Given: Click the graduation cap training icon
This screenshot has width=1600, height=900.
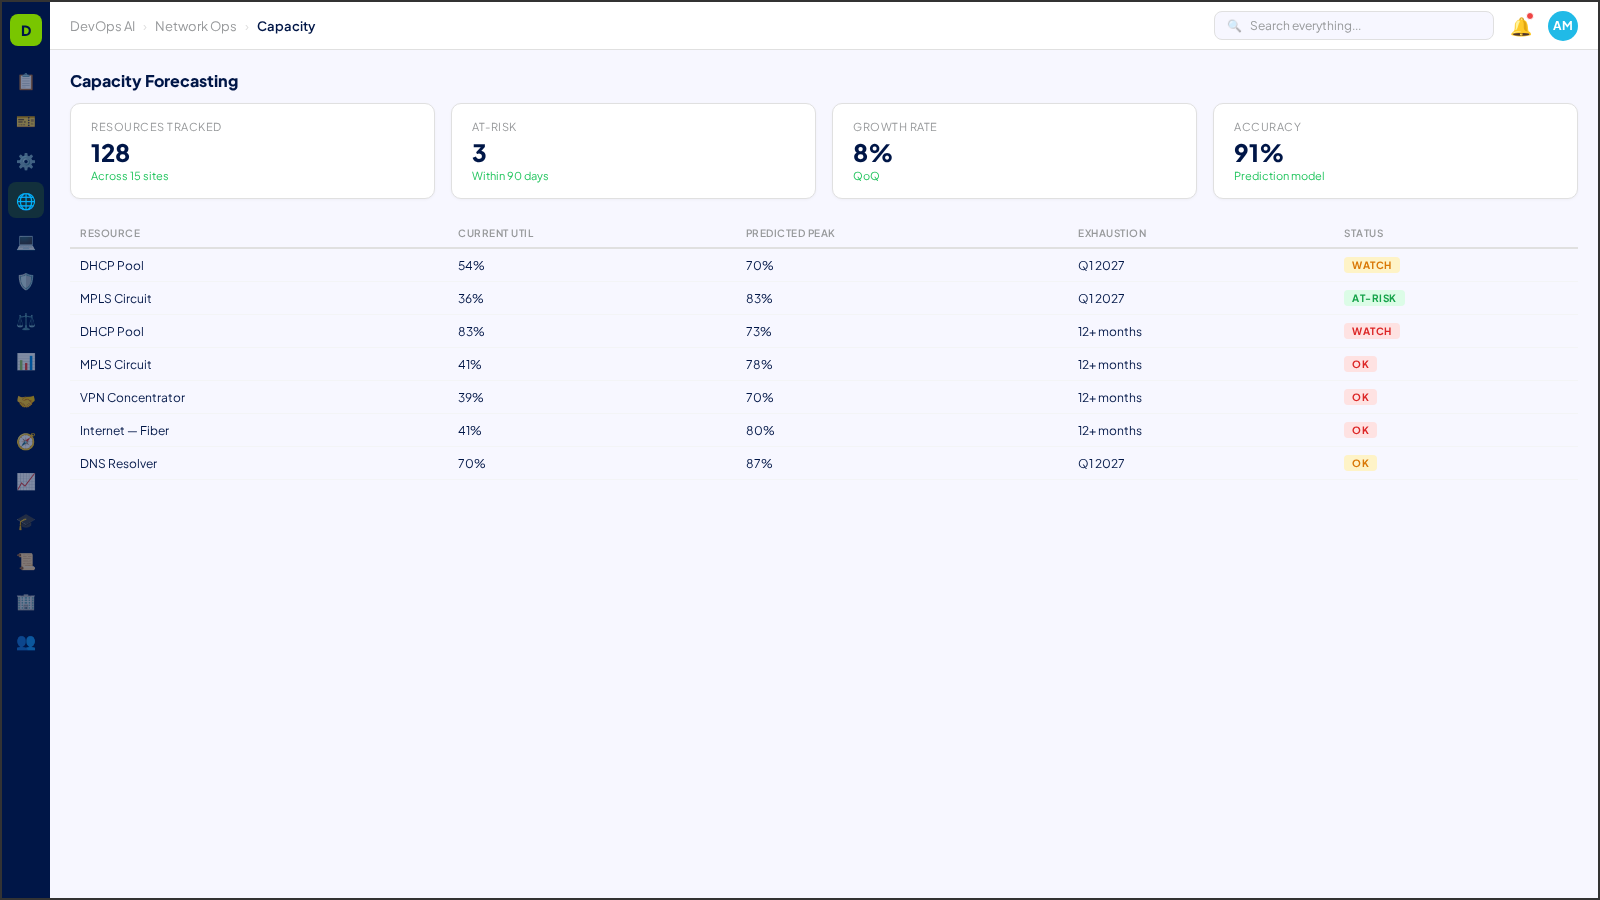Looking at the screenshot, I should coord(26,521).
